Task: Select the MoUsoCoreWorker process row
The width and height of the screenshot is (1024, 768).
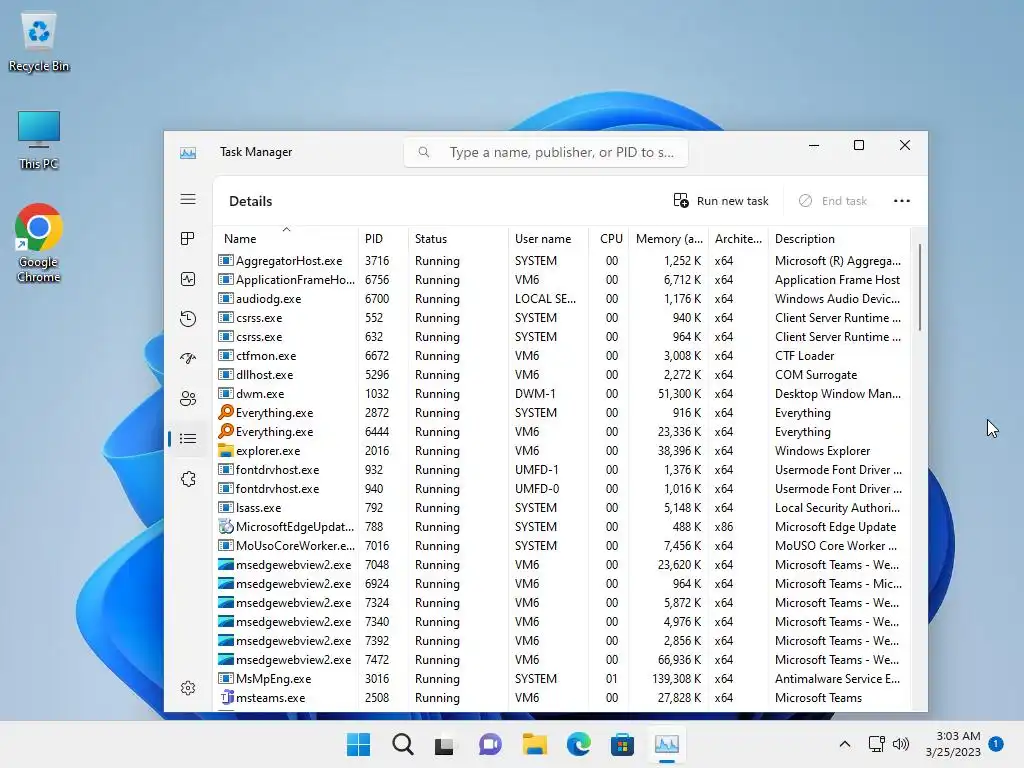Action: 562,545
